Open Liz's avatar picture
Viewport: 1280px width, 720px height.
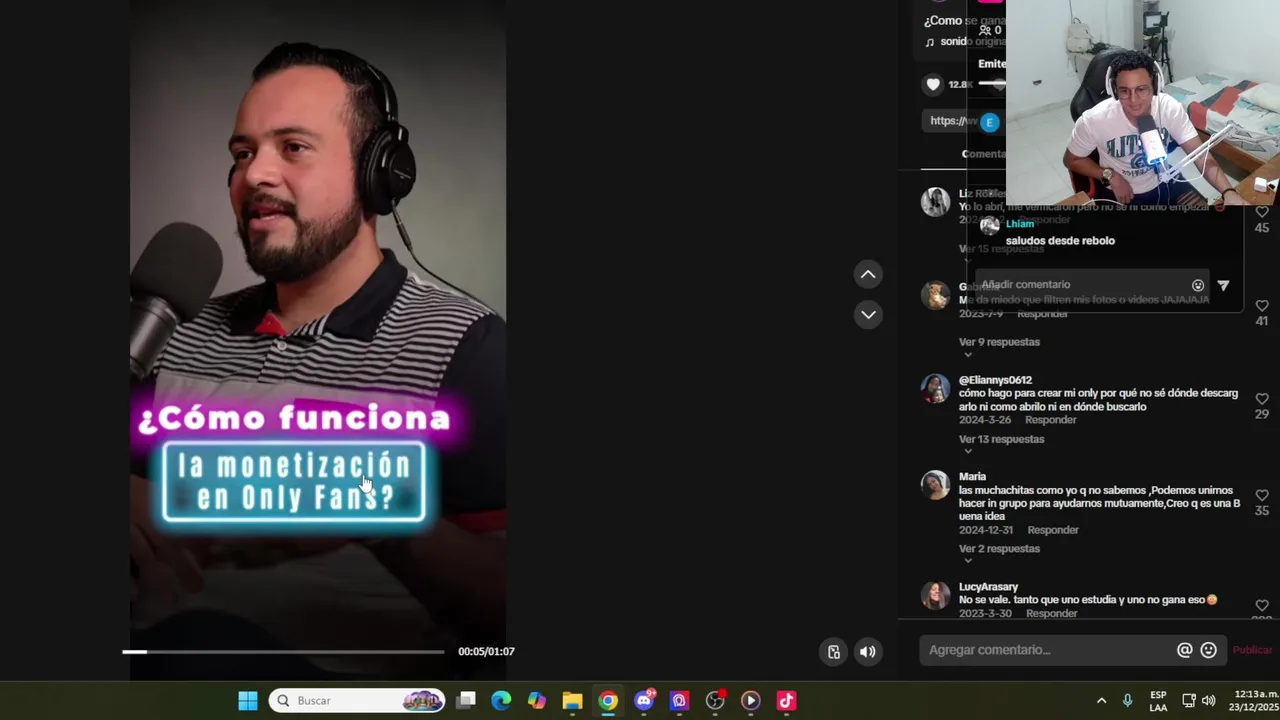935,202
